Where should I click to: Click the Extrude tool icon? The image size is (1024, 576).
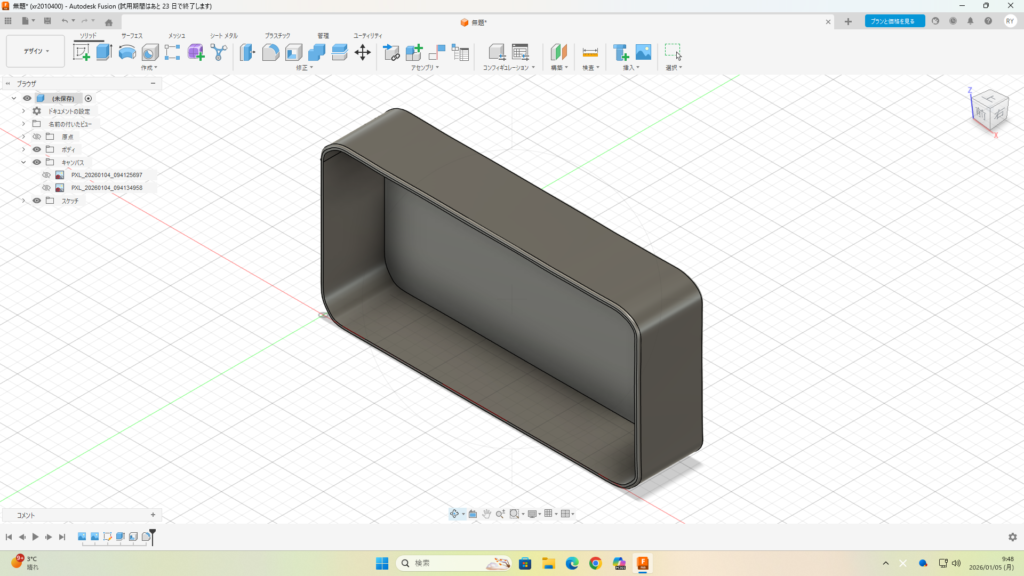pos(104,52)
